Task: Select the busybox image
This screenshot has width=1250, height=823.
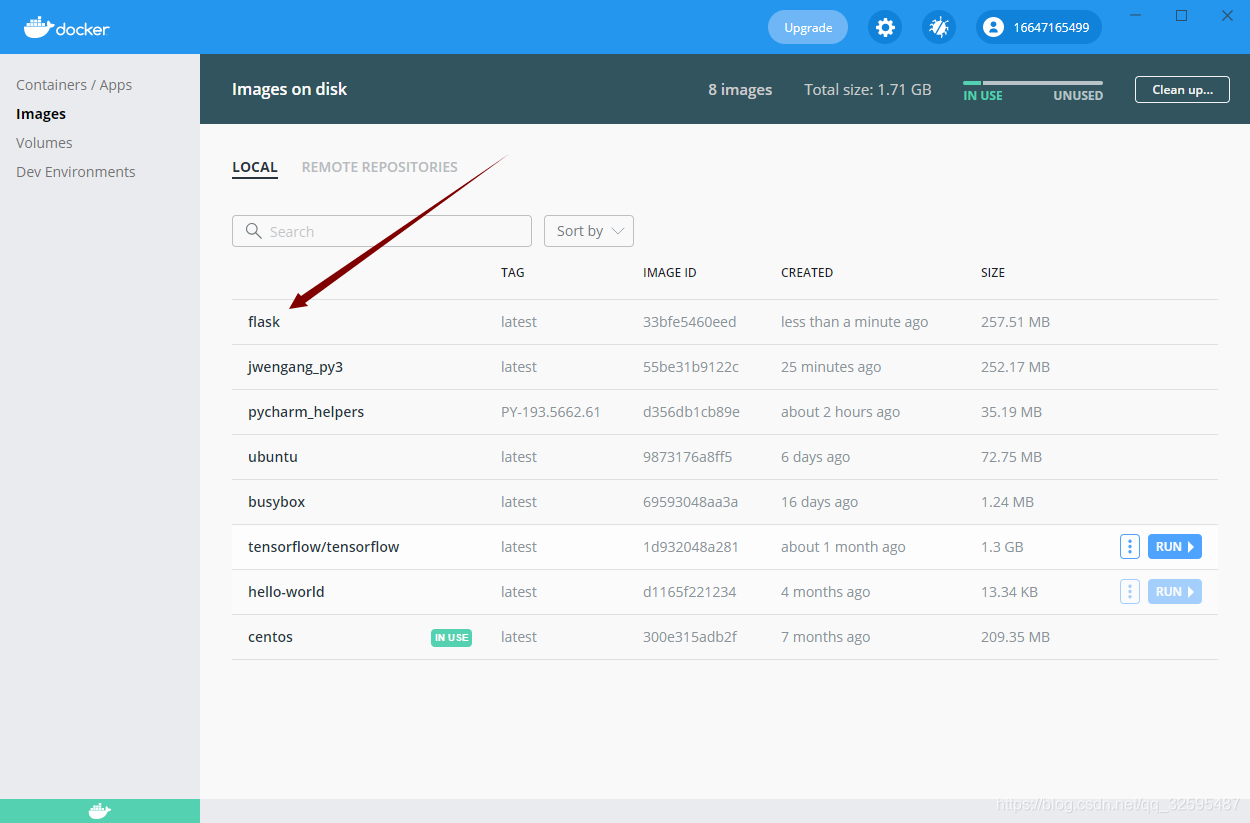Action: pos(277,502)
